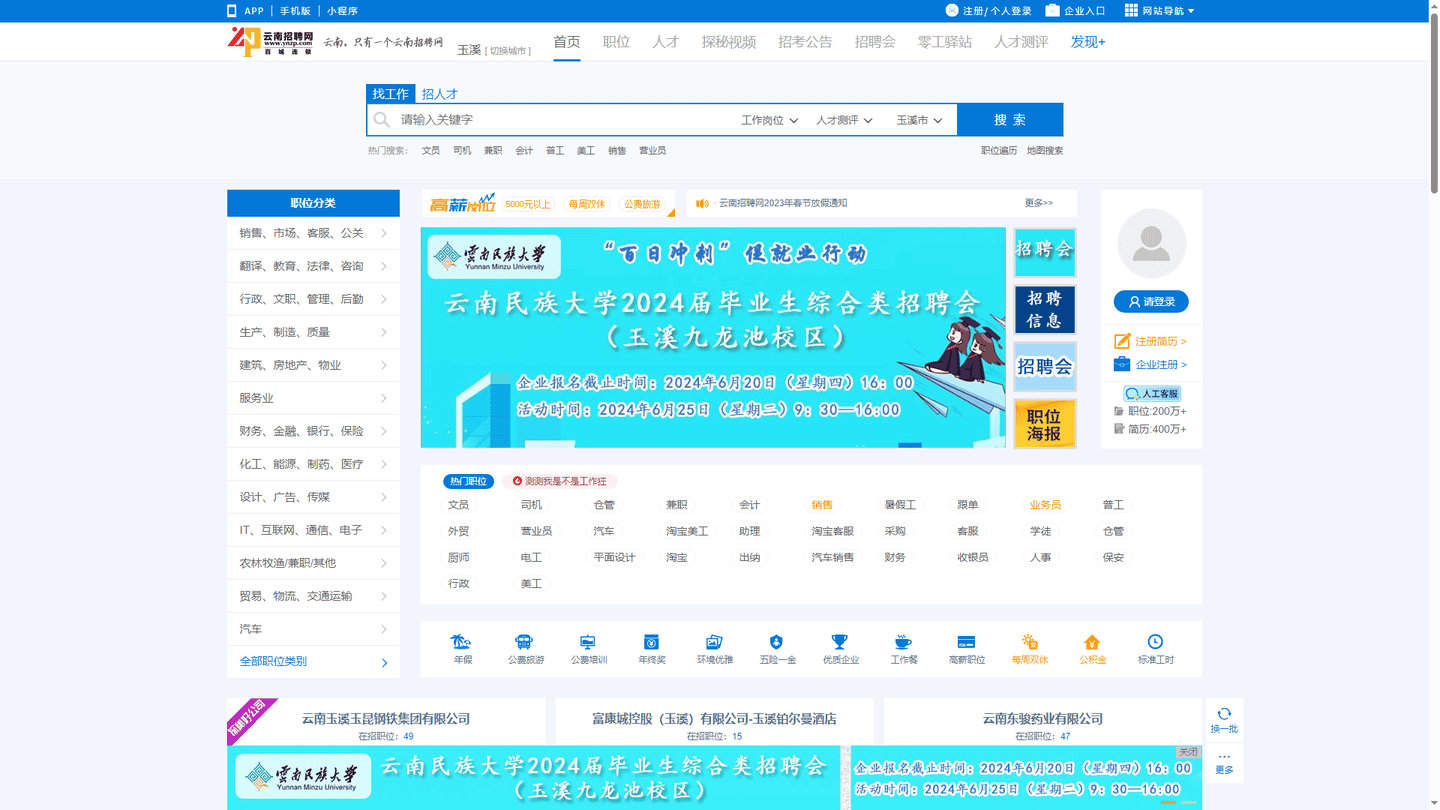Click the 云南招聘网 logo
This screenshot has height=810, width=1440.
[x=272, y=41]
